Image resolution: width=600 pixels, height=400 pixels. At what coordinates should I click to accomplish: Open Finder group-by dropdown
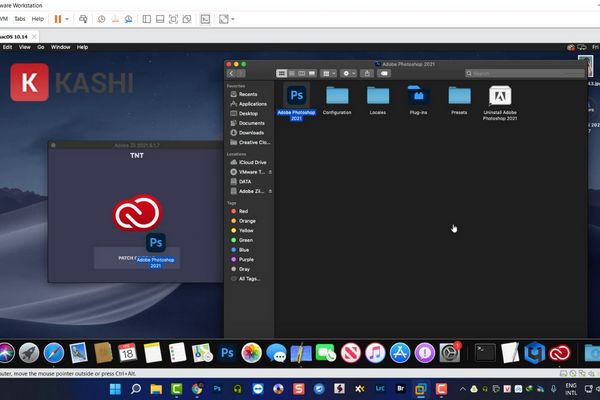click(329, 73)
